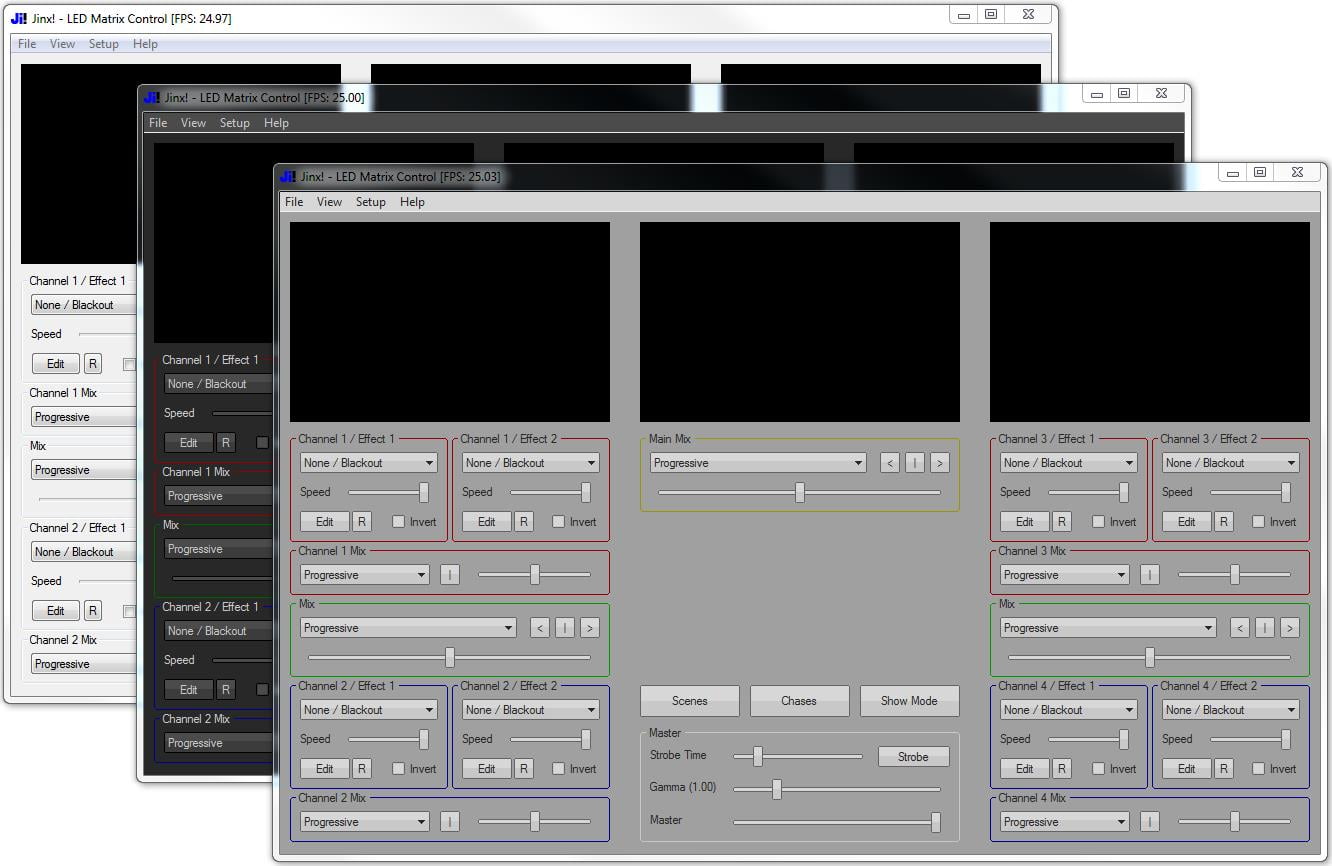The image size is (1332, 866).
Task: Click the black Channel 3 preview panel
Action: (x=1148, y=321)
